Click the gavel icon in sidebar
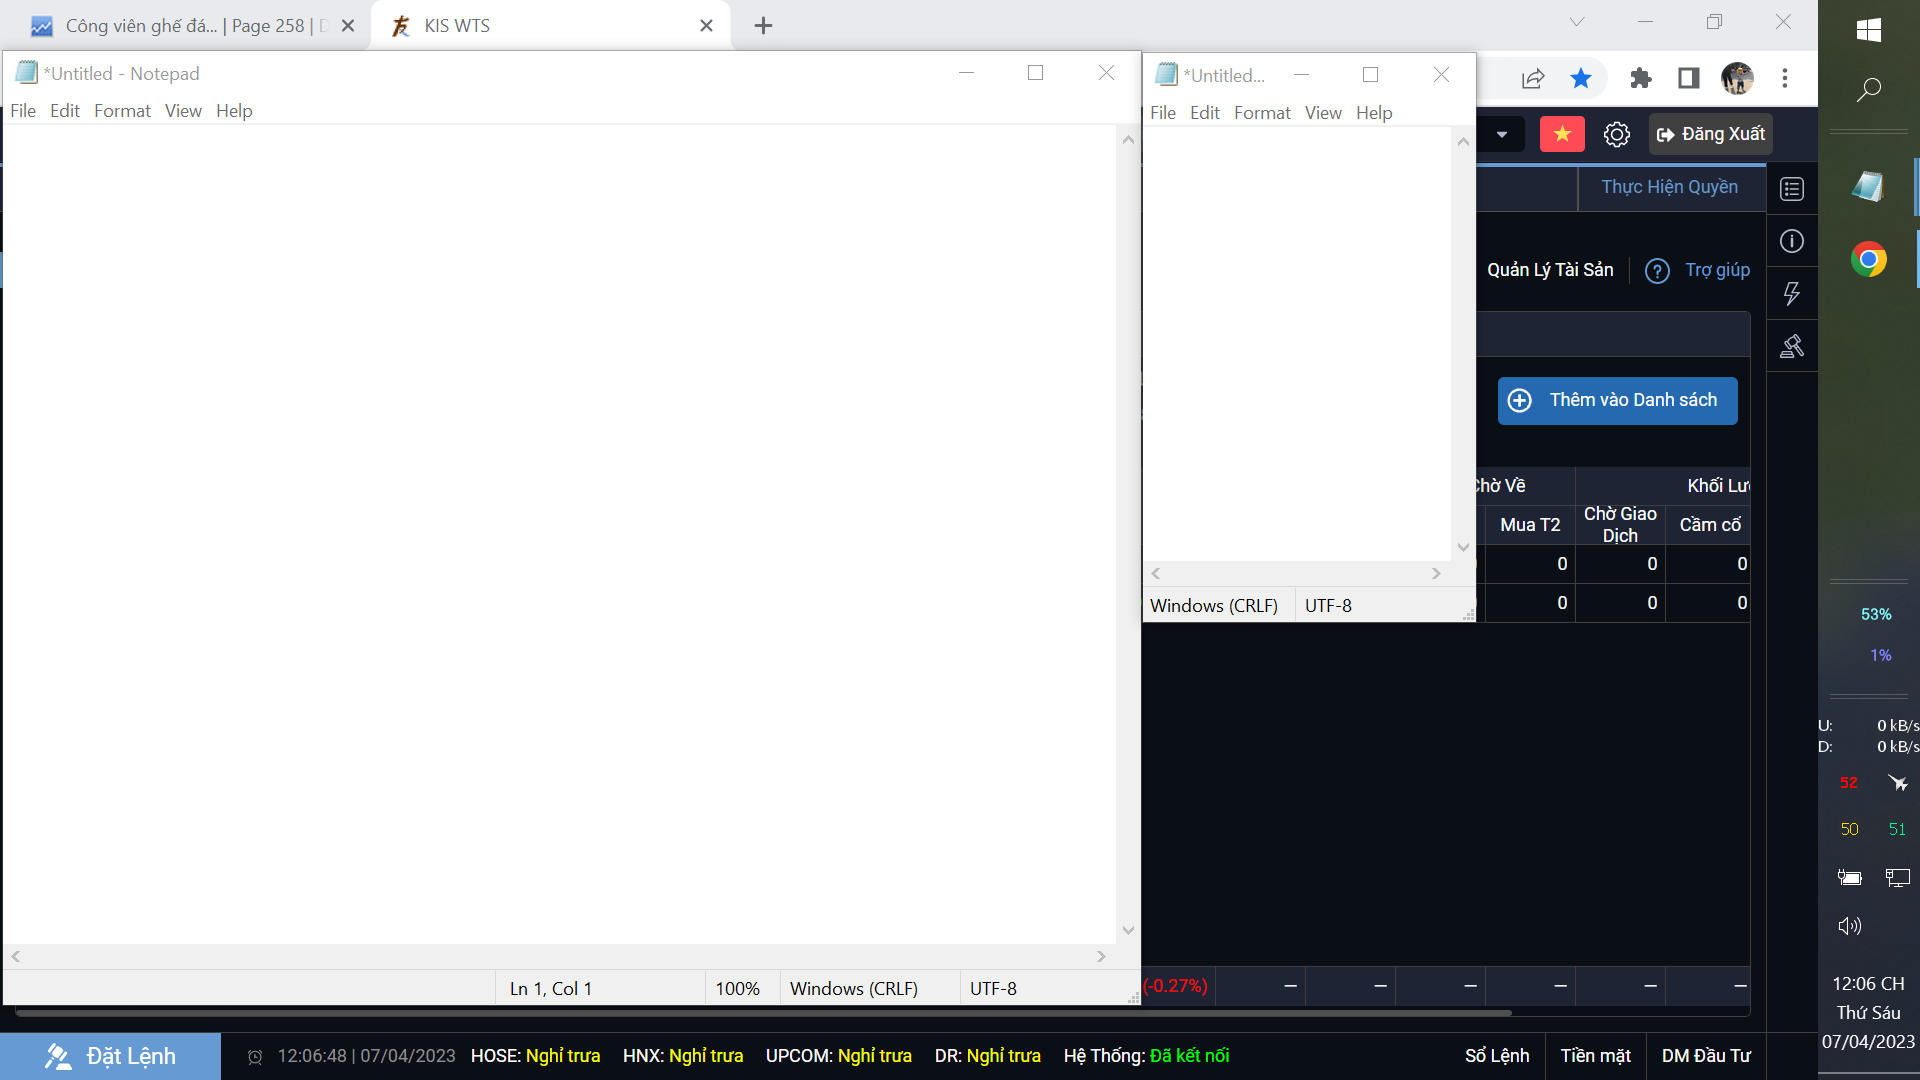Image resolution: width=1920 pixels, height=1080 pixels. click(x=1792, y=346)
